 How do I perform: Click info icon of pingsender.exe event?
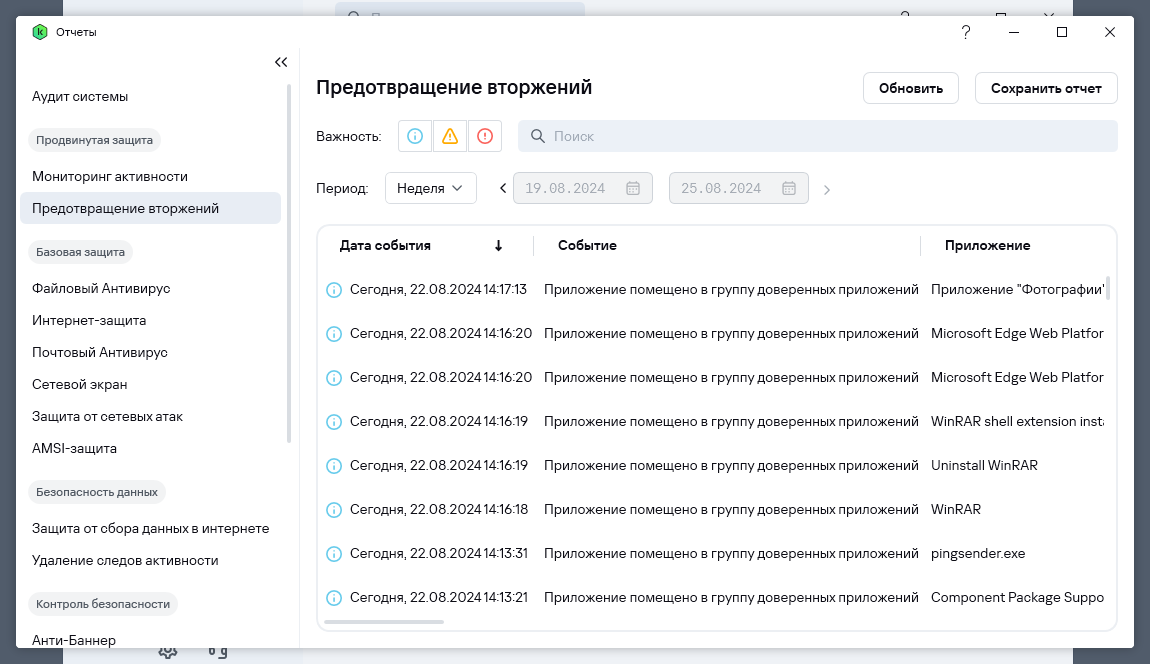(x=334, y=554)
